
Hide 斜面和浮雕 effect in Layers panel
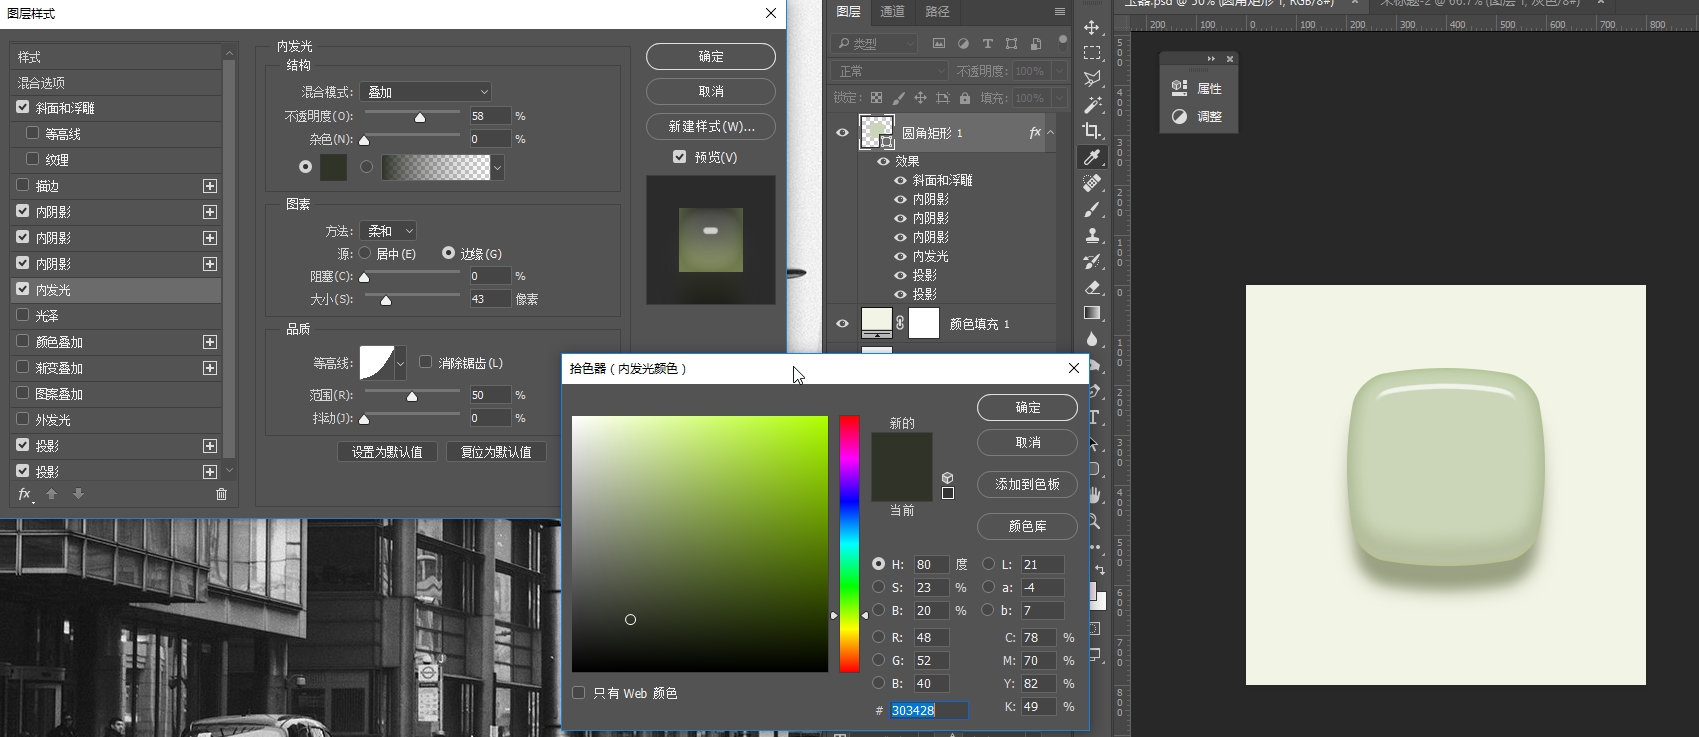tap(900, 180)
